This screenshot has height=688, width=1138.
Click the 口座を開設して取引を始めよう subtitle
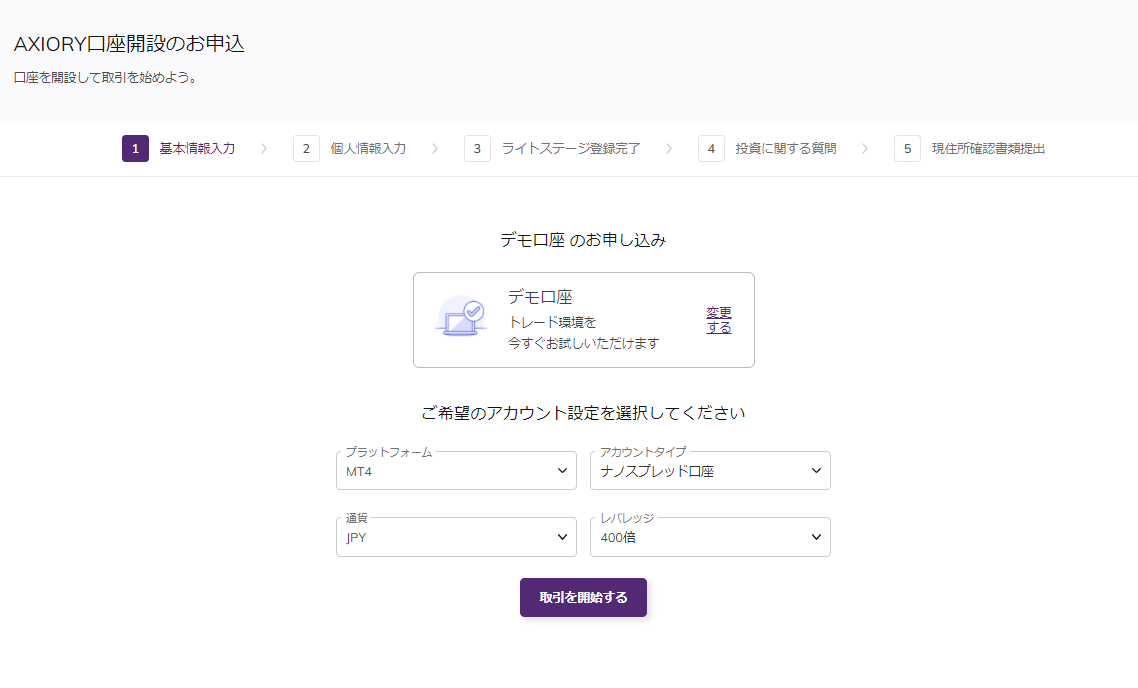tap(106, 78)
